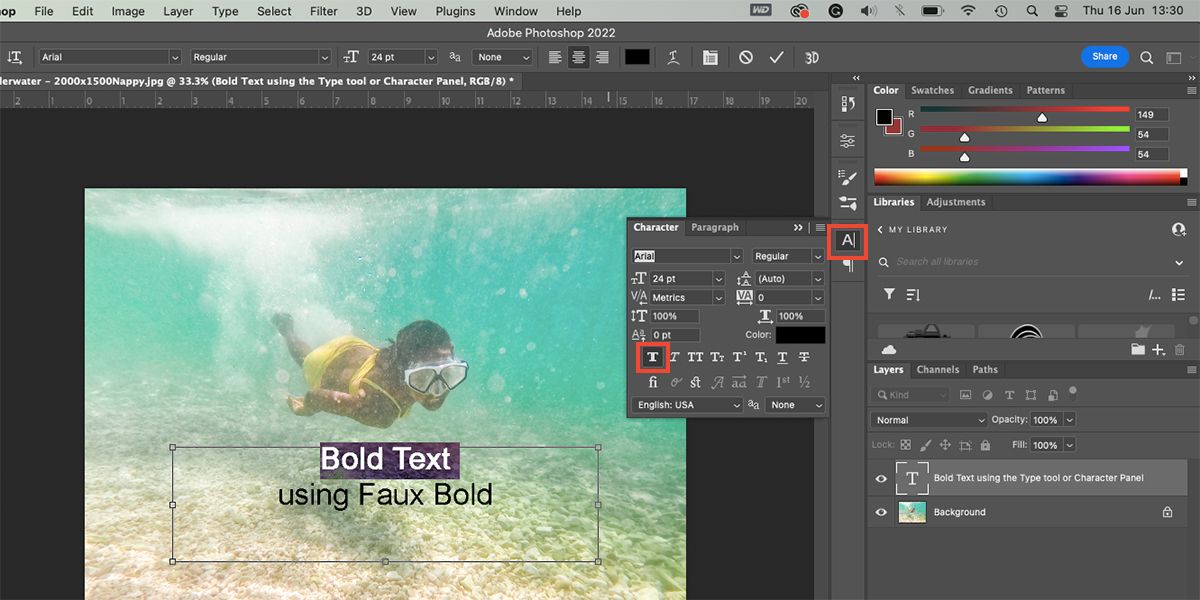Click the Create Warped Text icon
1200x600 pixels.
675,58
